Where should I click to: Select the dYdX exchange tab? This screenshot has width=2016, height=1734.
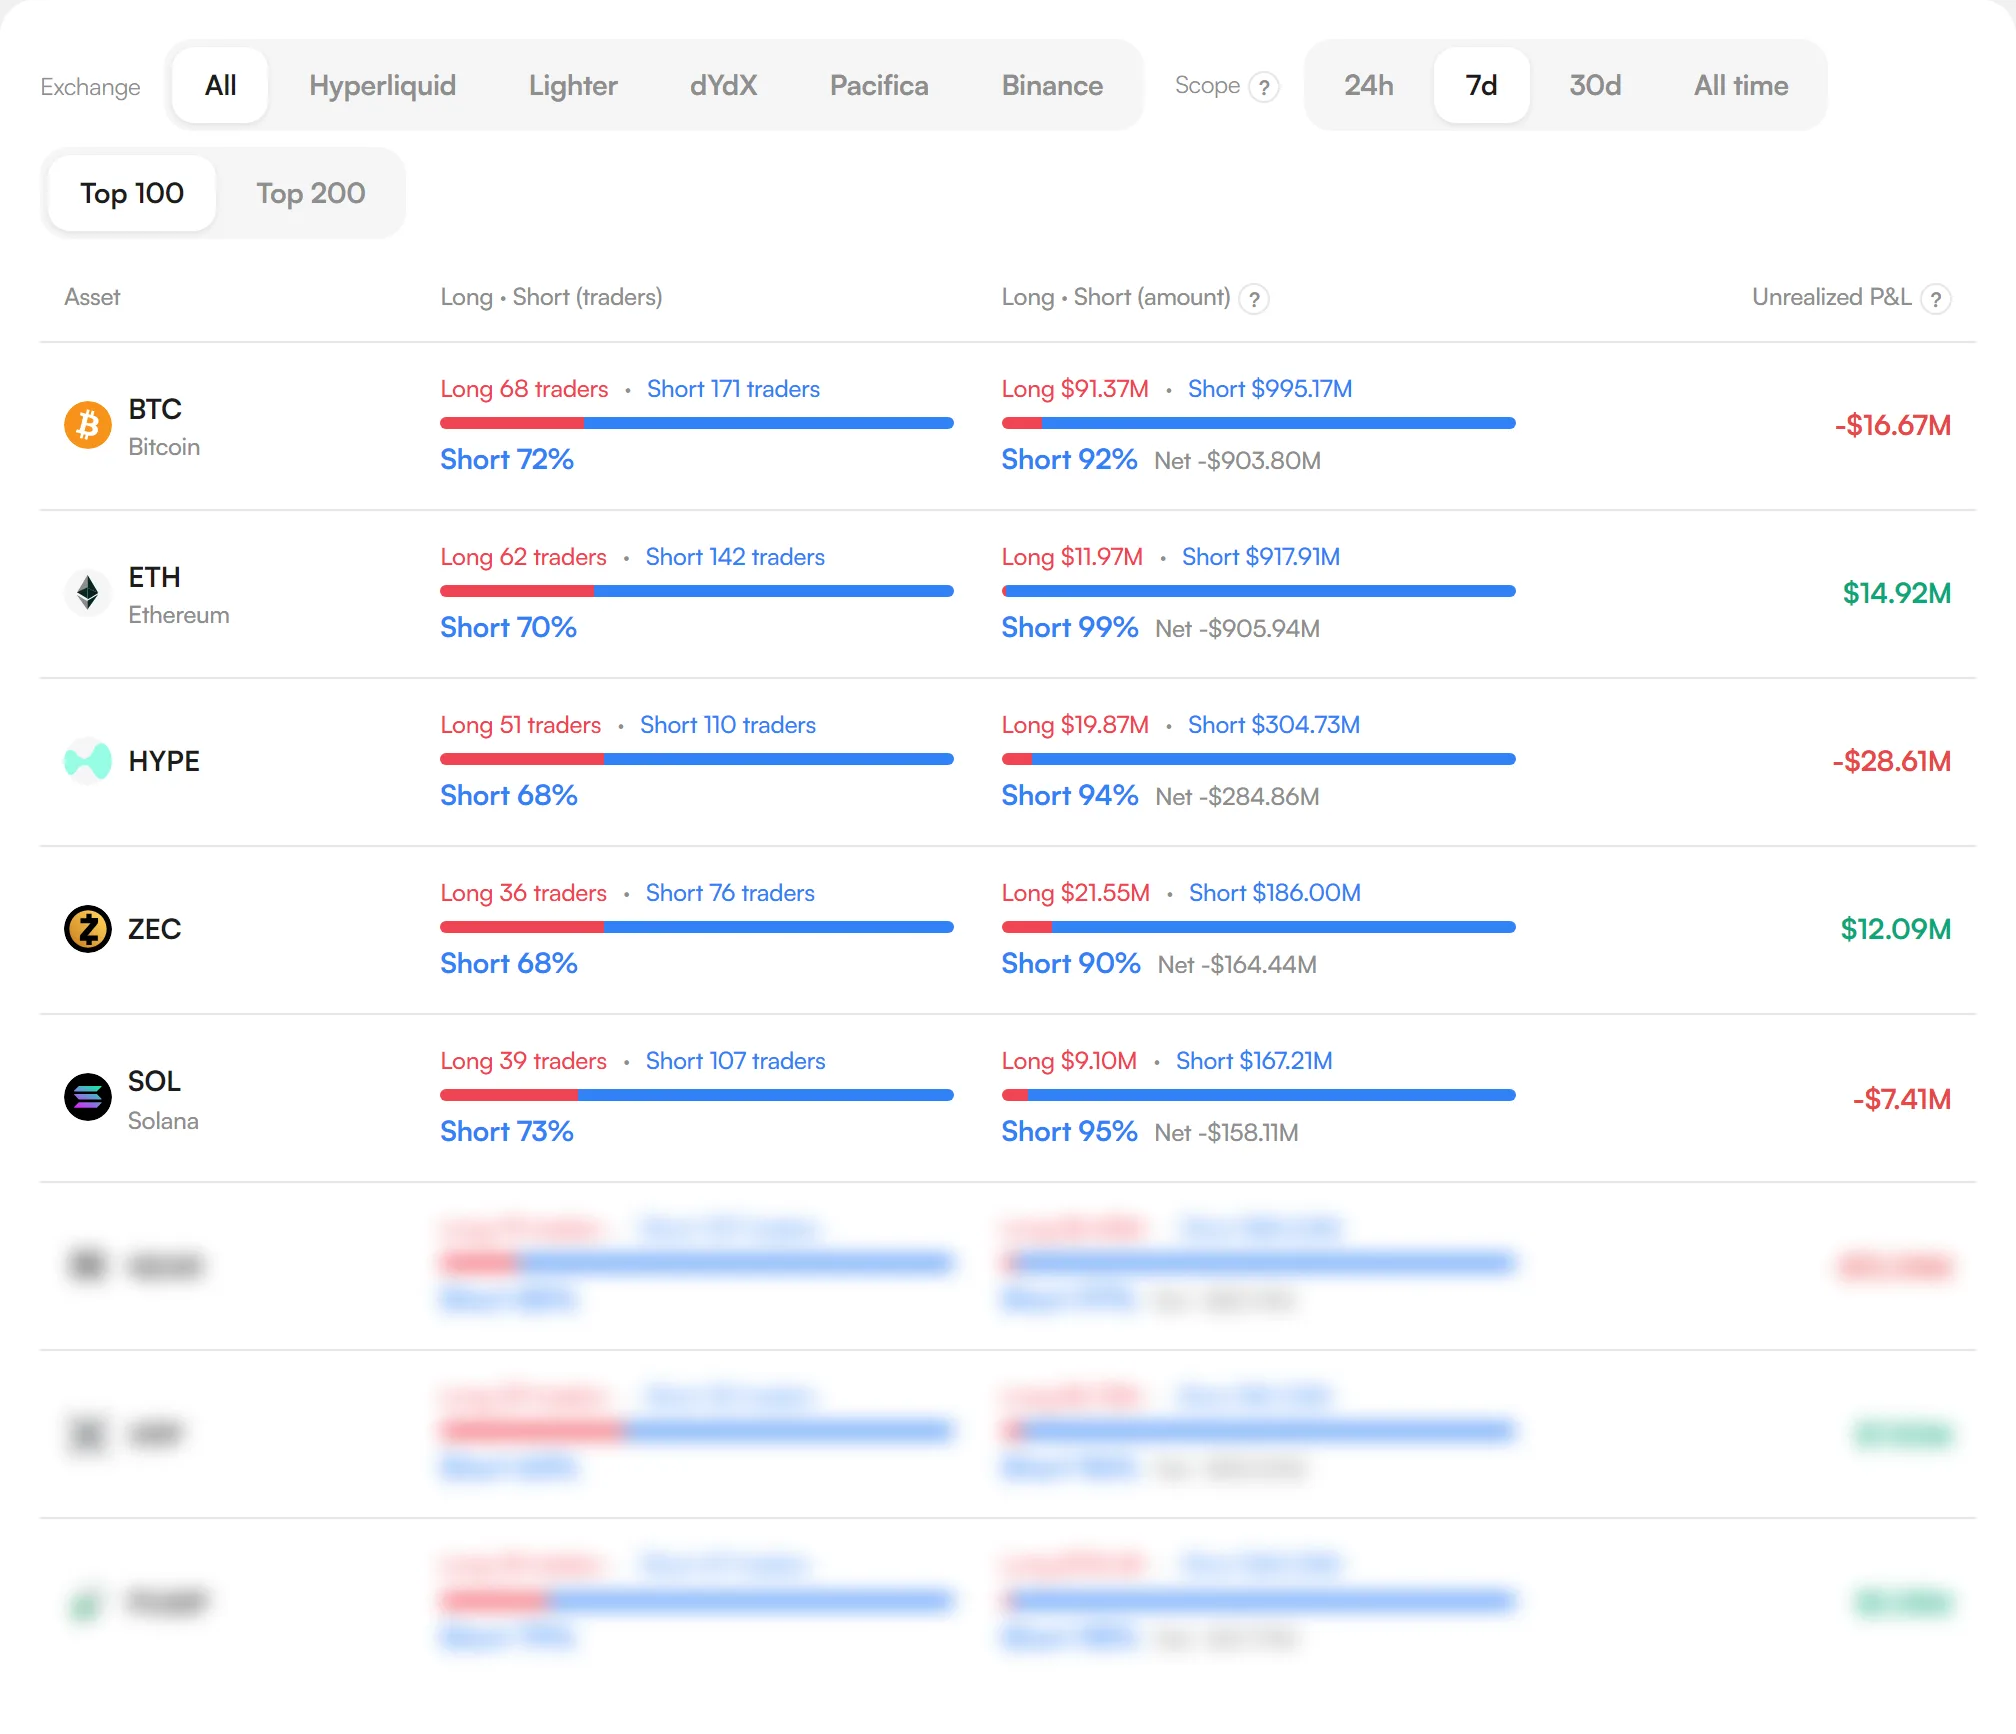[x=723, y=86]
